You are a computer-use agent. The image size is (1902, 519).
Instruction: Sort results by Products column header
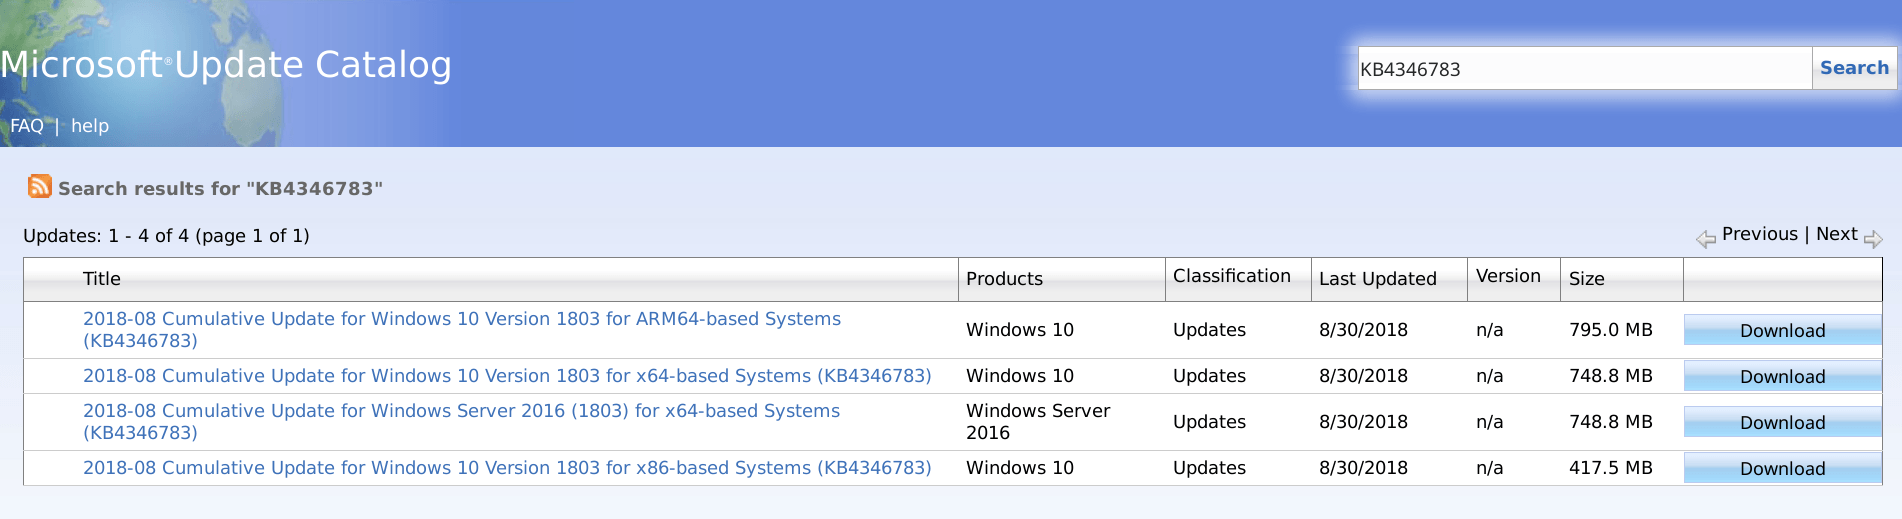click(1004, 279)
